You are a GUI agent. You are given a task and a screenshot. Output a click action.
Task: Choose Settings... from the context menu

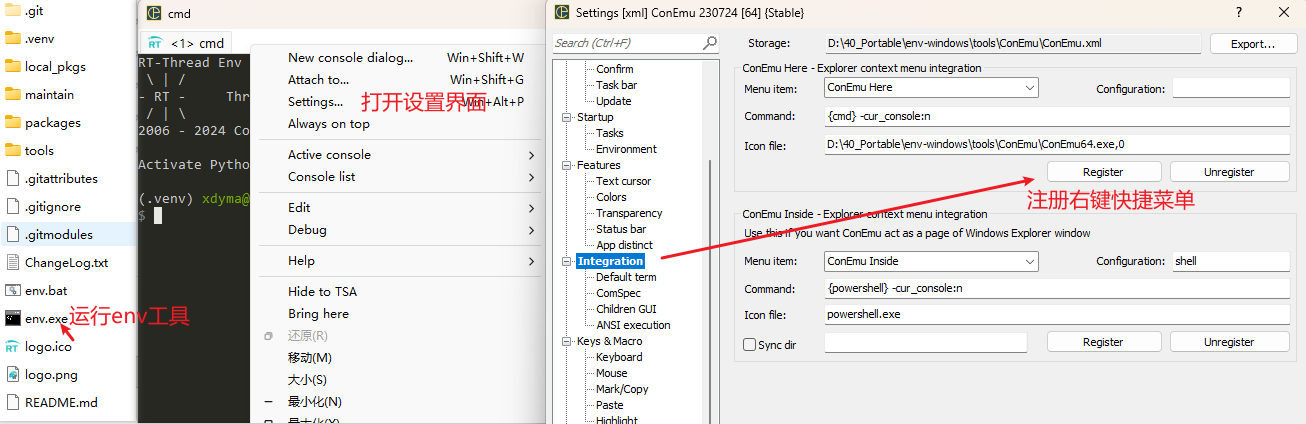pyautogui.click(x=315, y=102)
